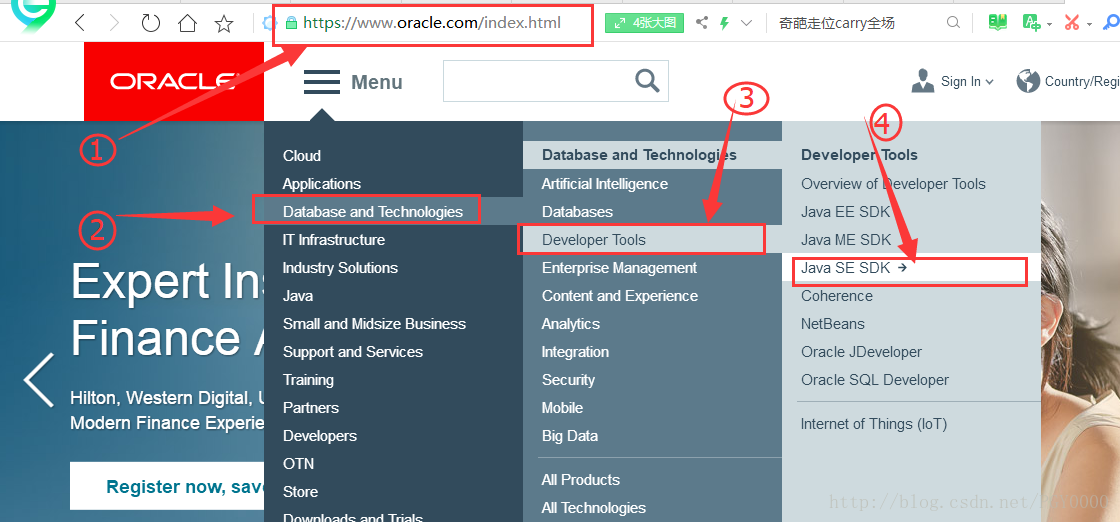Click the Country/Region globe icon
Screen dimensions: 1120x522
click(1028, 81)
